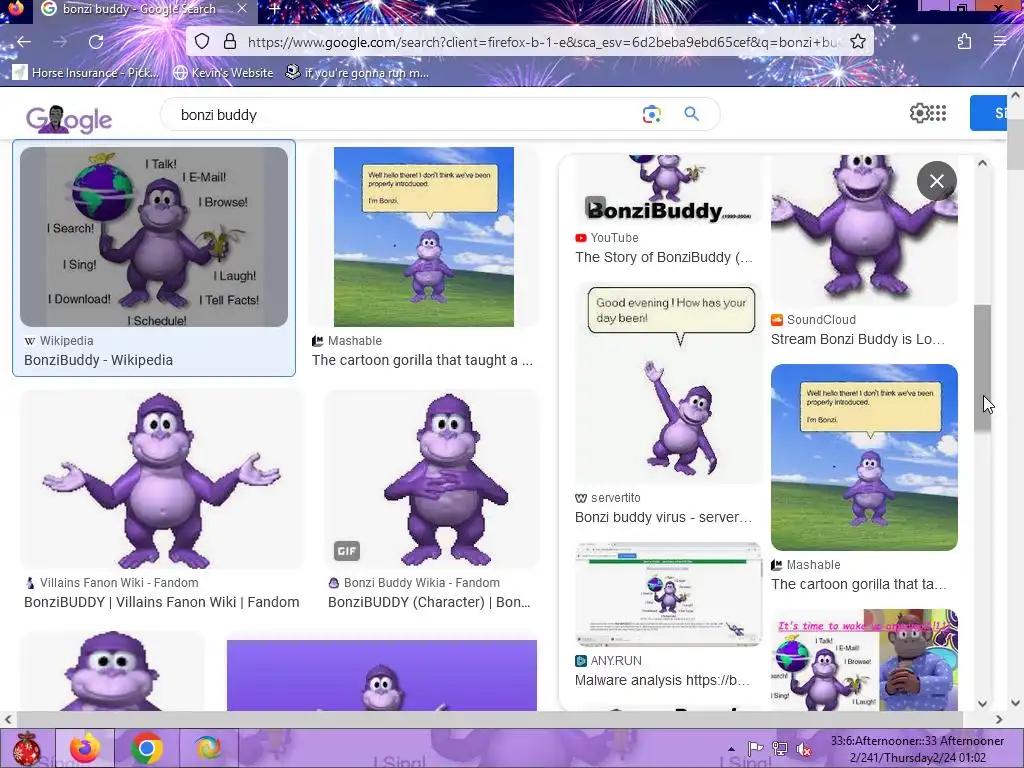Viewport: 1024px width, 768px height.
Task: Open BonziBUDDY (Character) Wikia result link
Action: click(429, 602)
